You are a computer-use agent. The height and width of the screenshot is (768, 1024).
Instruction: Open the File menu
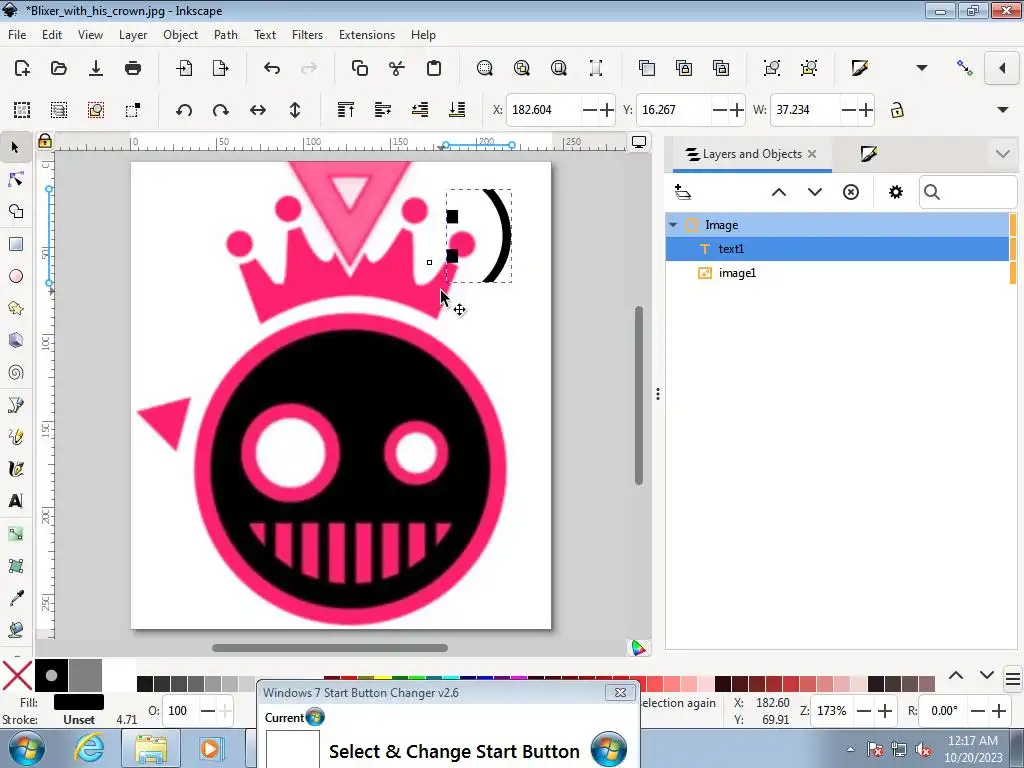click(x=17, y=35)
